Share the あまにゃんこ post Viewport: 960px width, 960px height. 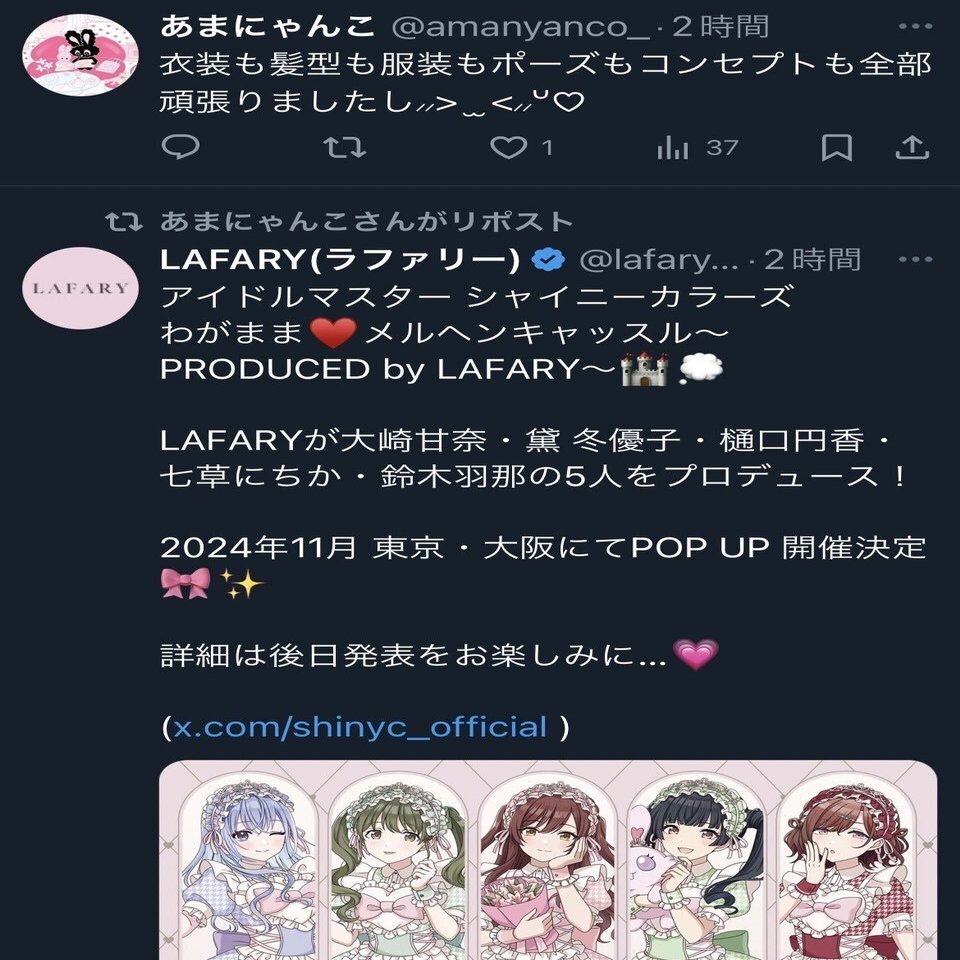(912, 148)
